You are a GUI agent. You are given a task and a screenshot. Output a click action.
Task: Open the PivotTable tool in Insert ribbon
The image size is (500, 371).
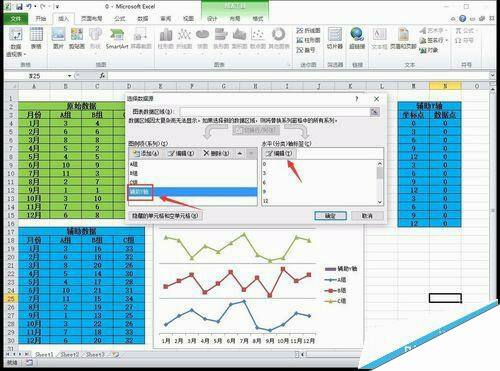pyautogui.click(x=15, y=41)
